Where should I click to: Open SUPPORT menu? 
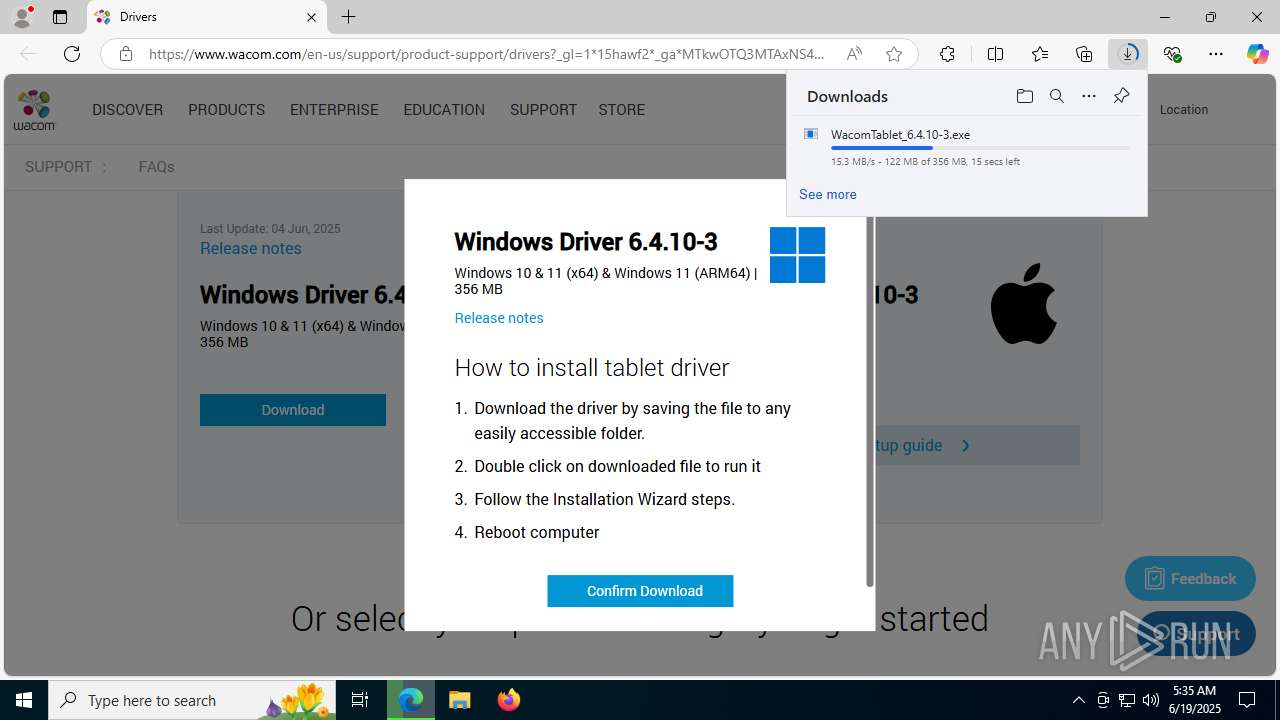(543, 110)
